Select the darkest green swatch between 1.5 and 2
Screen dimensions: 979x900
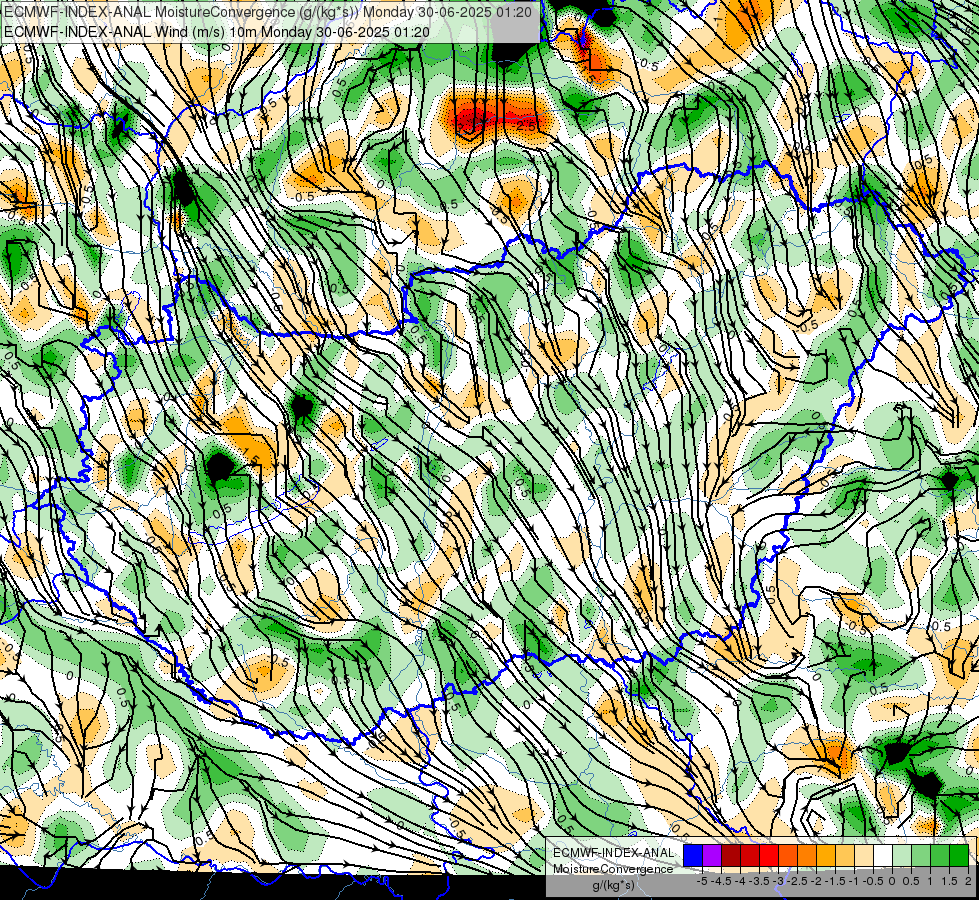point(959,855)
